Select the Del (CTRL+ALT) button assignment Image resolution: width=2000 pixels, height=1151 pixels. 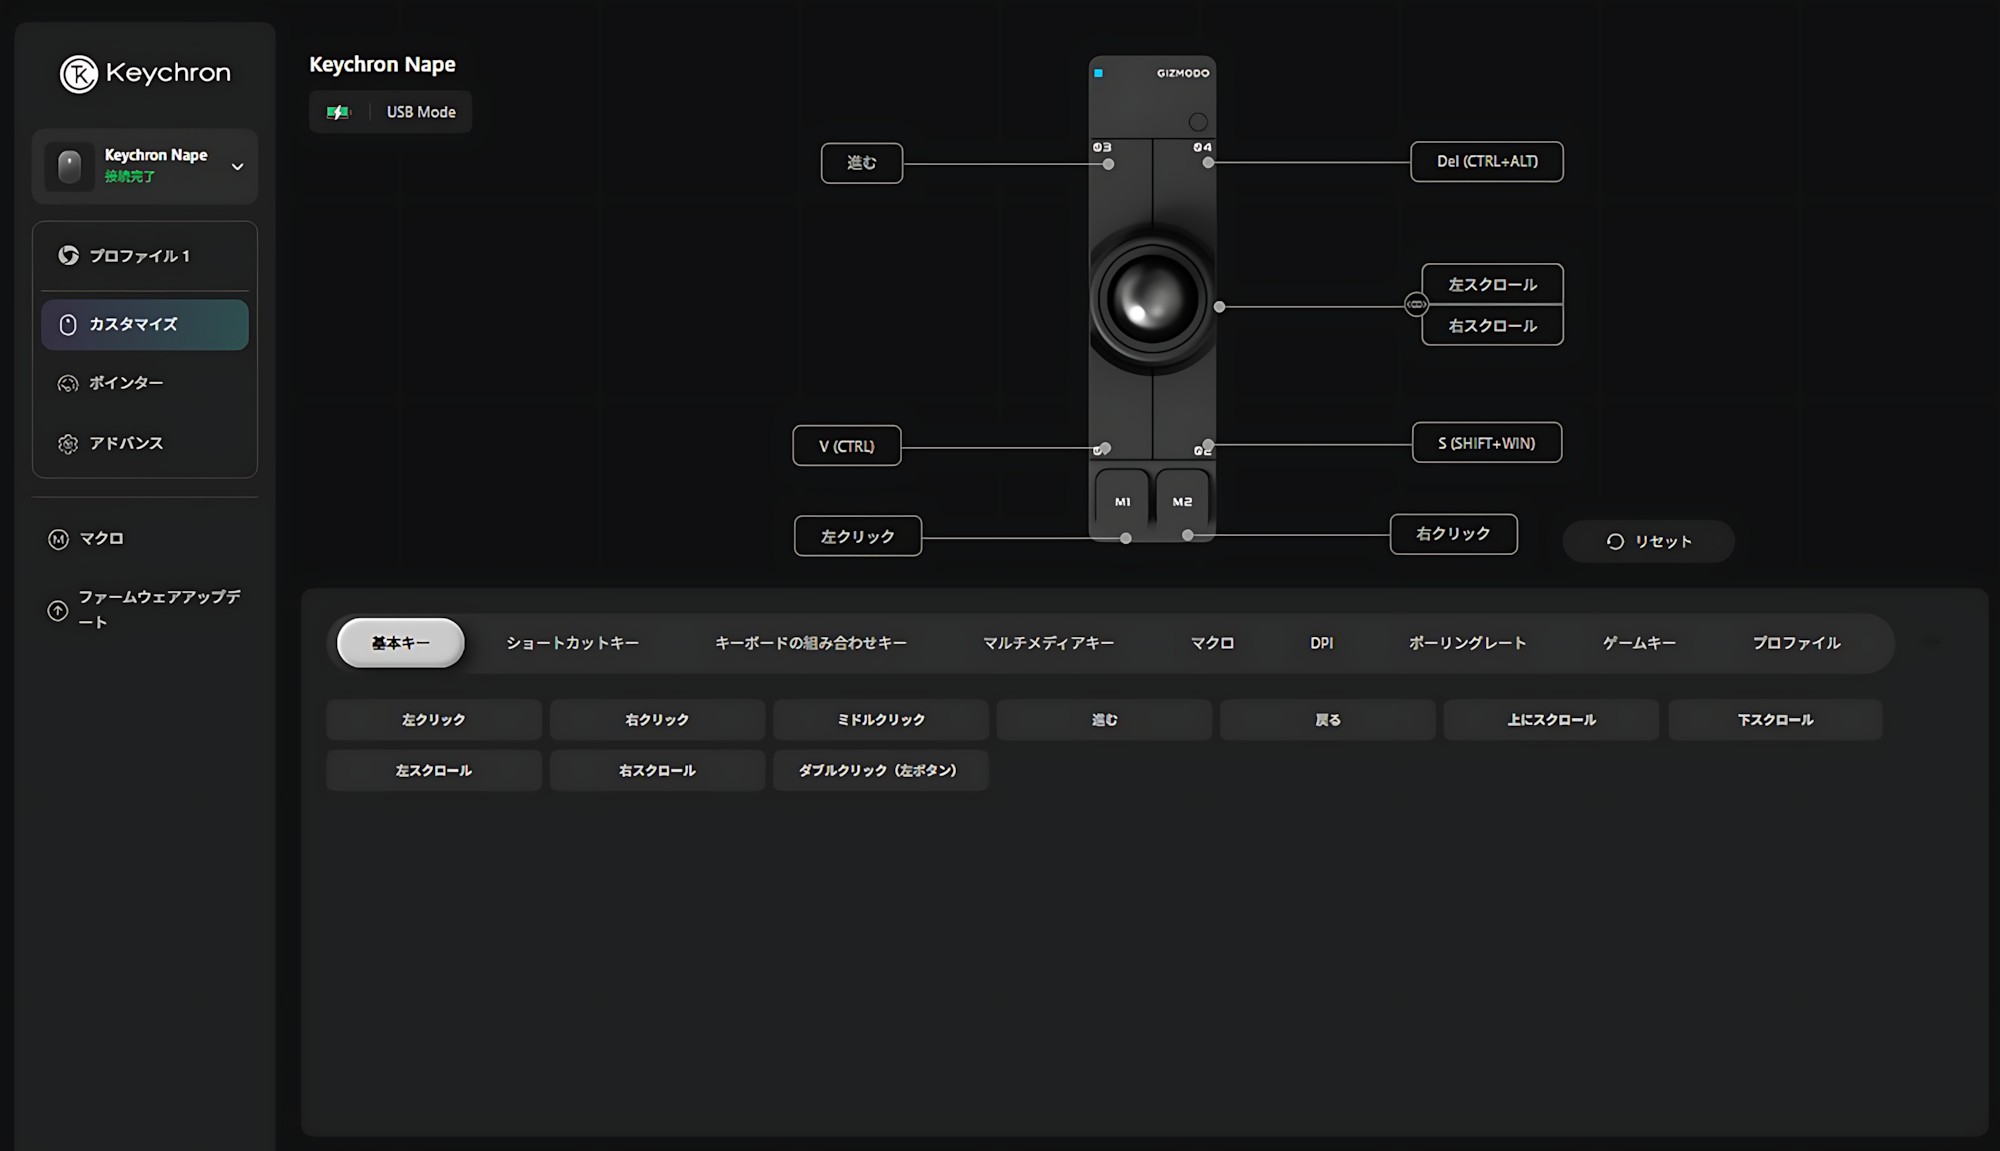[x=1486, y=162]
